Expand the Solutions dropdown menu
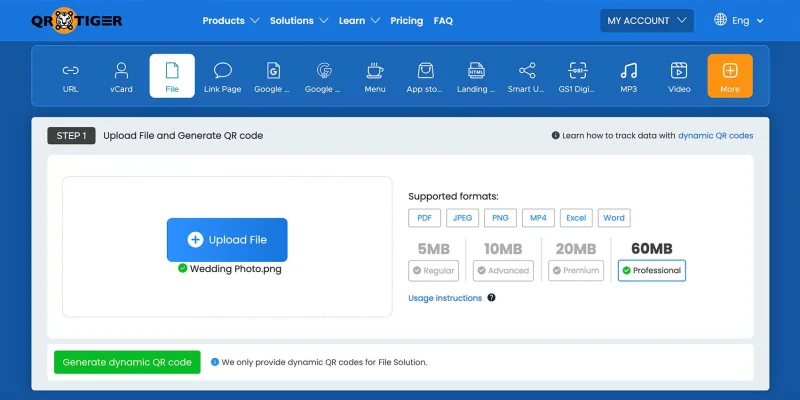 [x=299, y=21]
